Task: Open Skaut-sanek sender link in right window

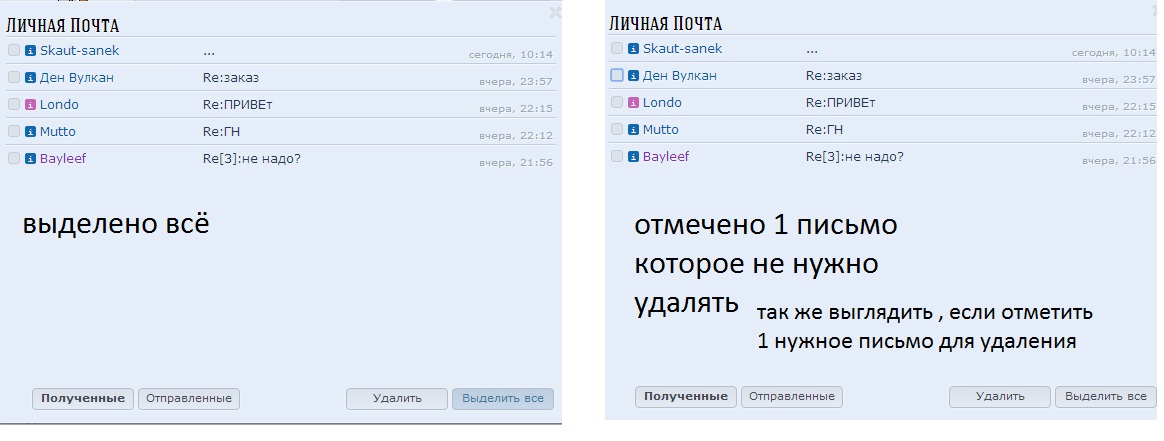Action: (682, 48)
